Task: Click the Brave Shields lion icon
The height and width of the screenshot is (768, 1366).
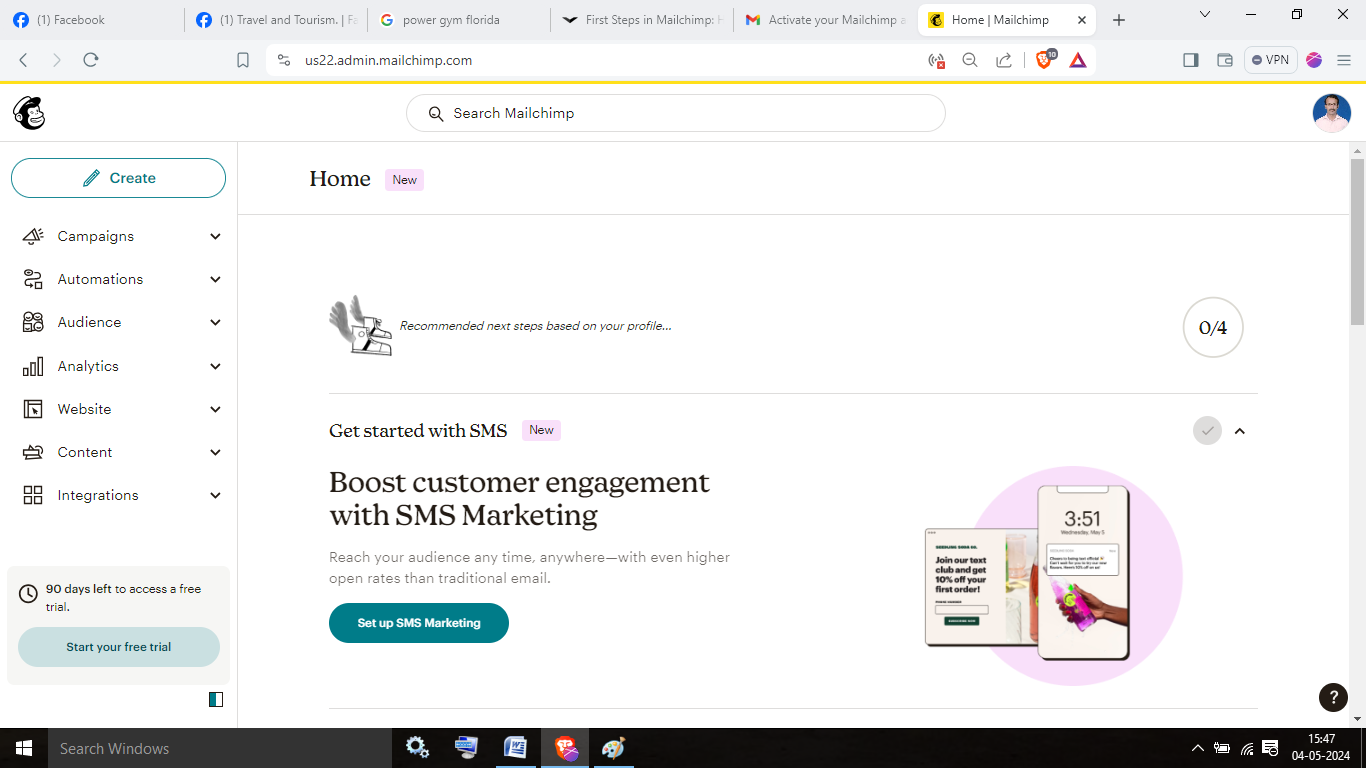Action: coord(1044,60)
